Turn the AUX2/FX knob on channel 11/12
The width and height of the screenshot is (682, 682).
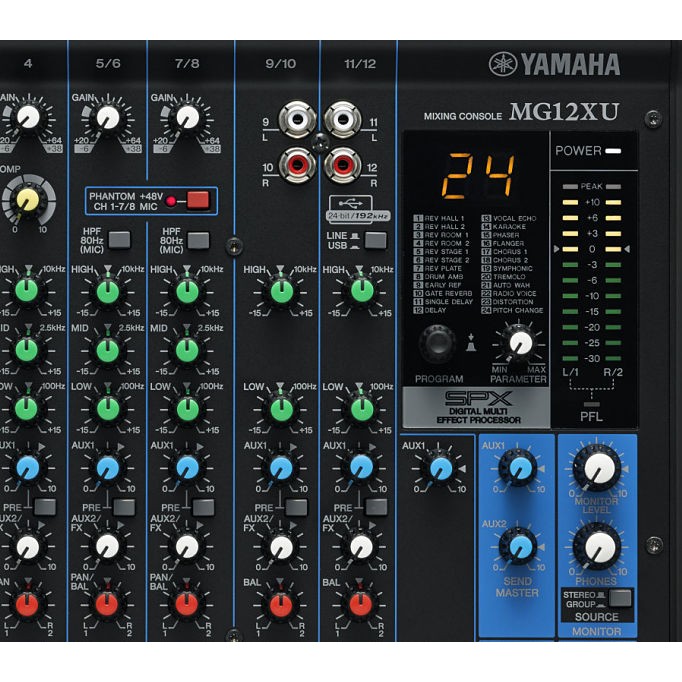tap(361, 546)
